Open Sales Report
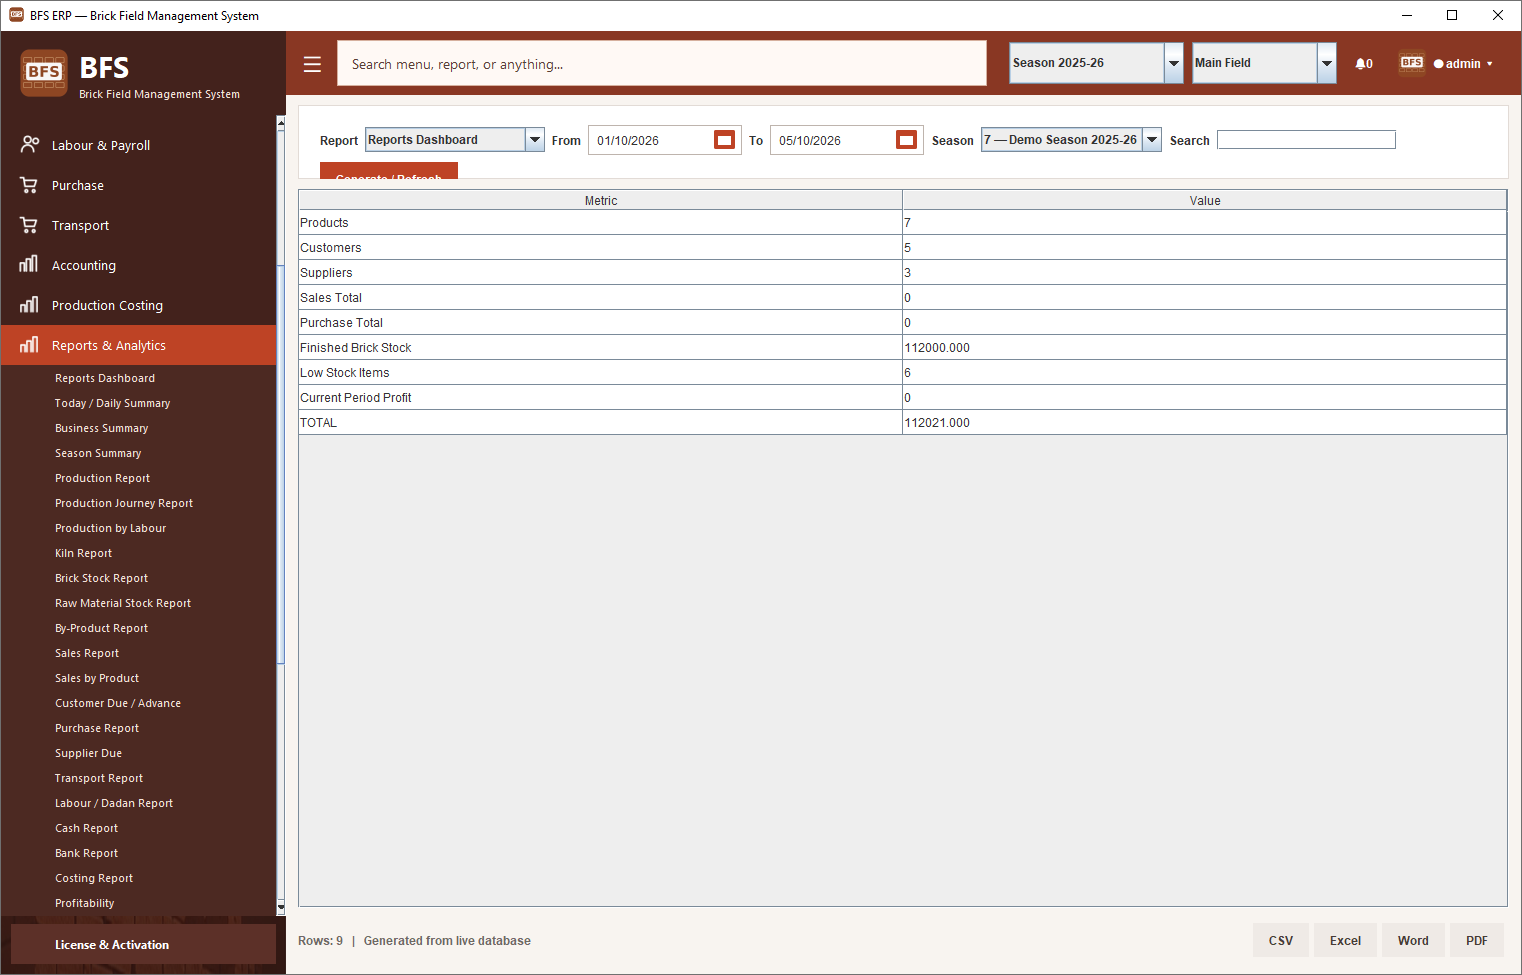The width and height of the screenshot is (1522, 975). pos(87,653)
